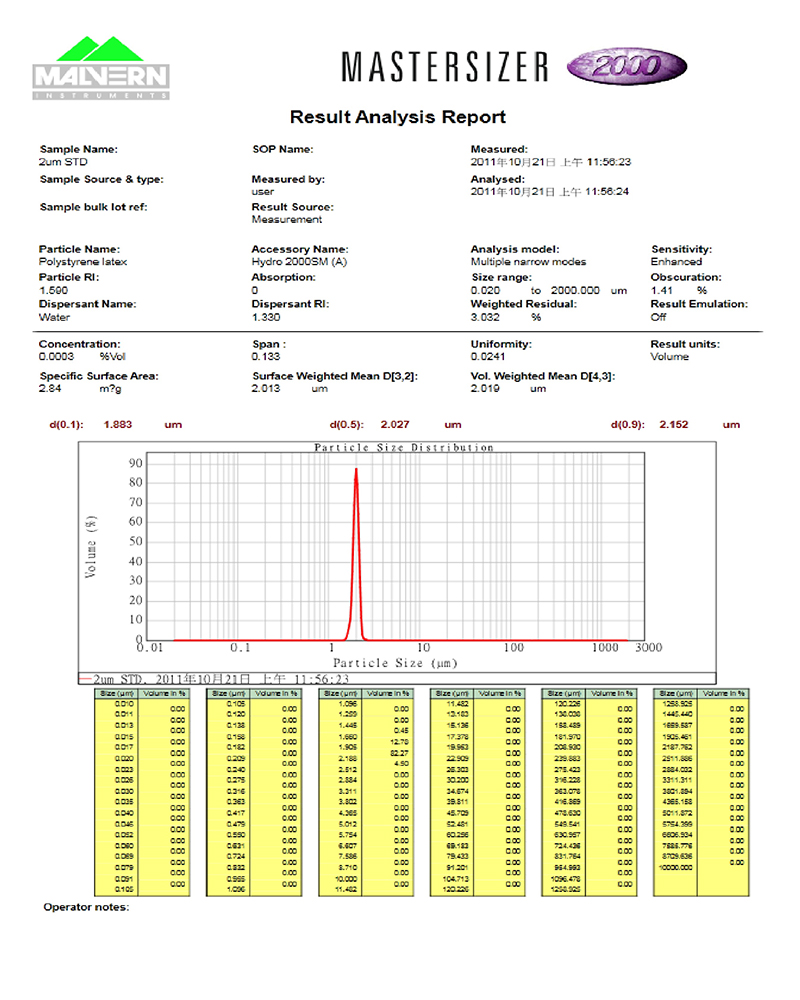Click the 'Particle Size (µm)' x-axis label
800x1000 pixels.
click(396, 663)
